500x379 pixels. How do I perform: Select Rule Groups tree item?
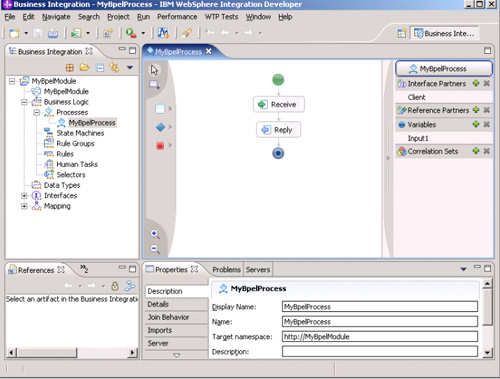[x=75, y=144]
